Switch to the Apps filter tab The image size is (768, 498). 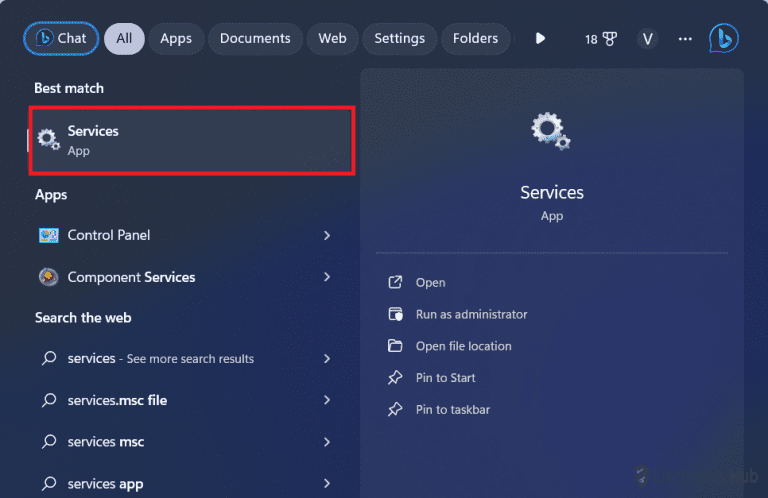coord(176,39)
